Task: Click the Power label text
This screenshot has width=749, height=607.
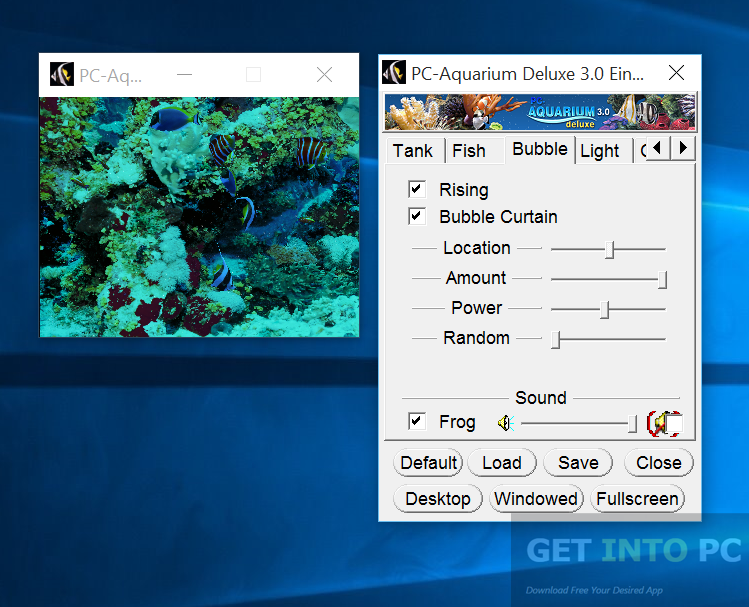Action: point(477,308)
